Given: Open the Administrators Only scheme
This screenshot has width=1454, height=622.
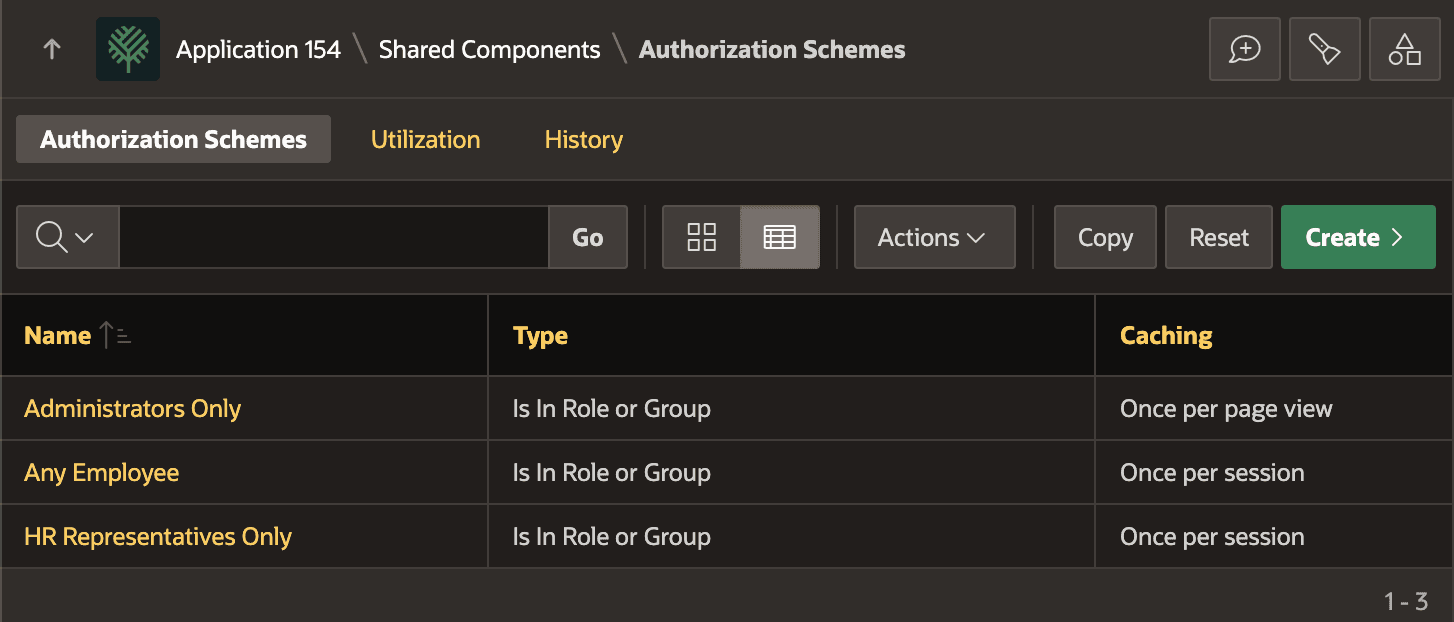Looking at the screenshot, I should [x=132, y=408].
